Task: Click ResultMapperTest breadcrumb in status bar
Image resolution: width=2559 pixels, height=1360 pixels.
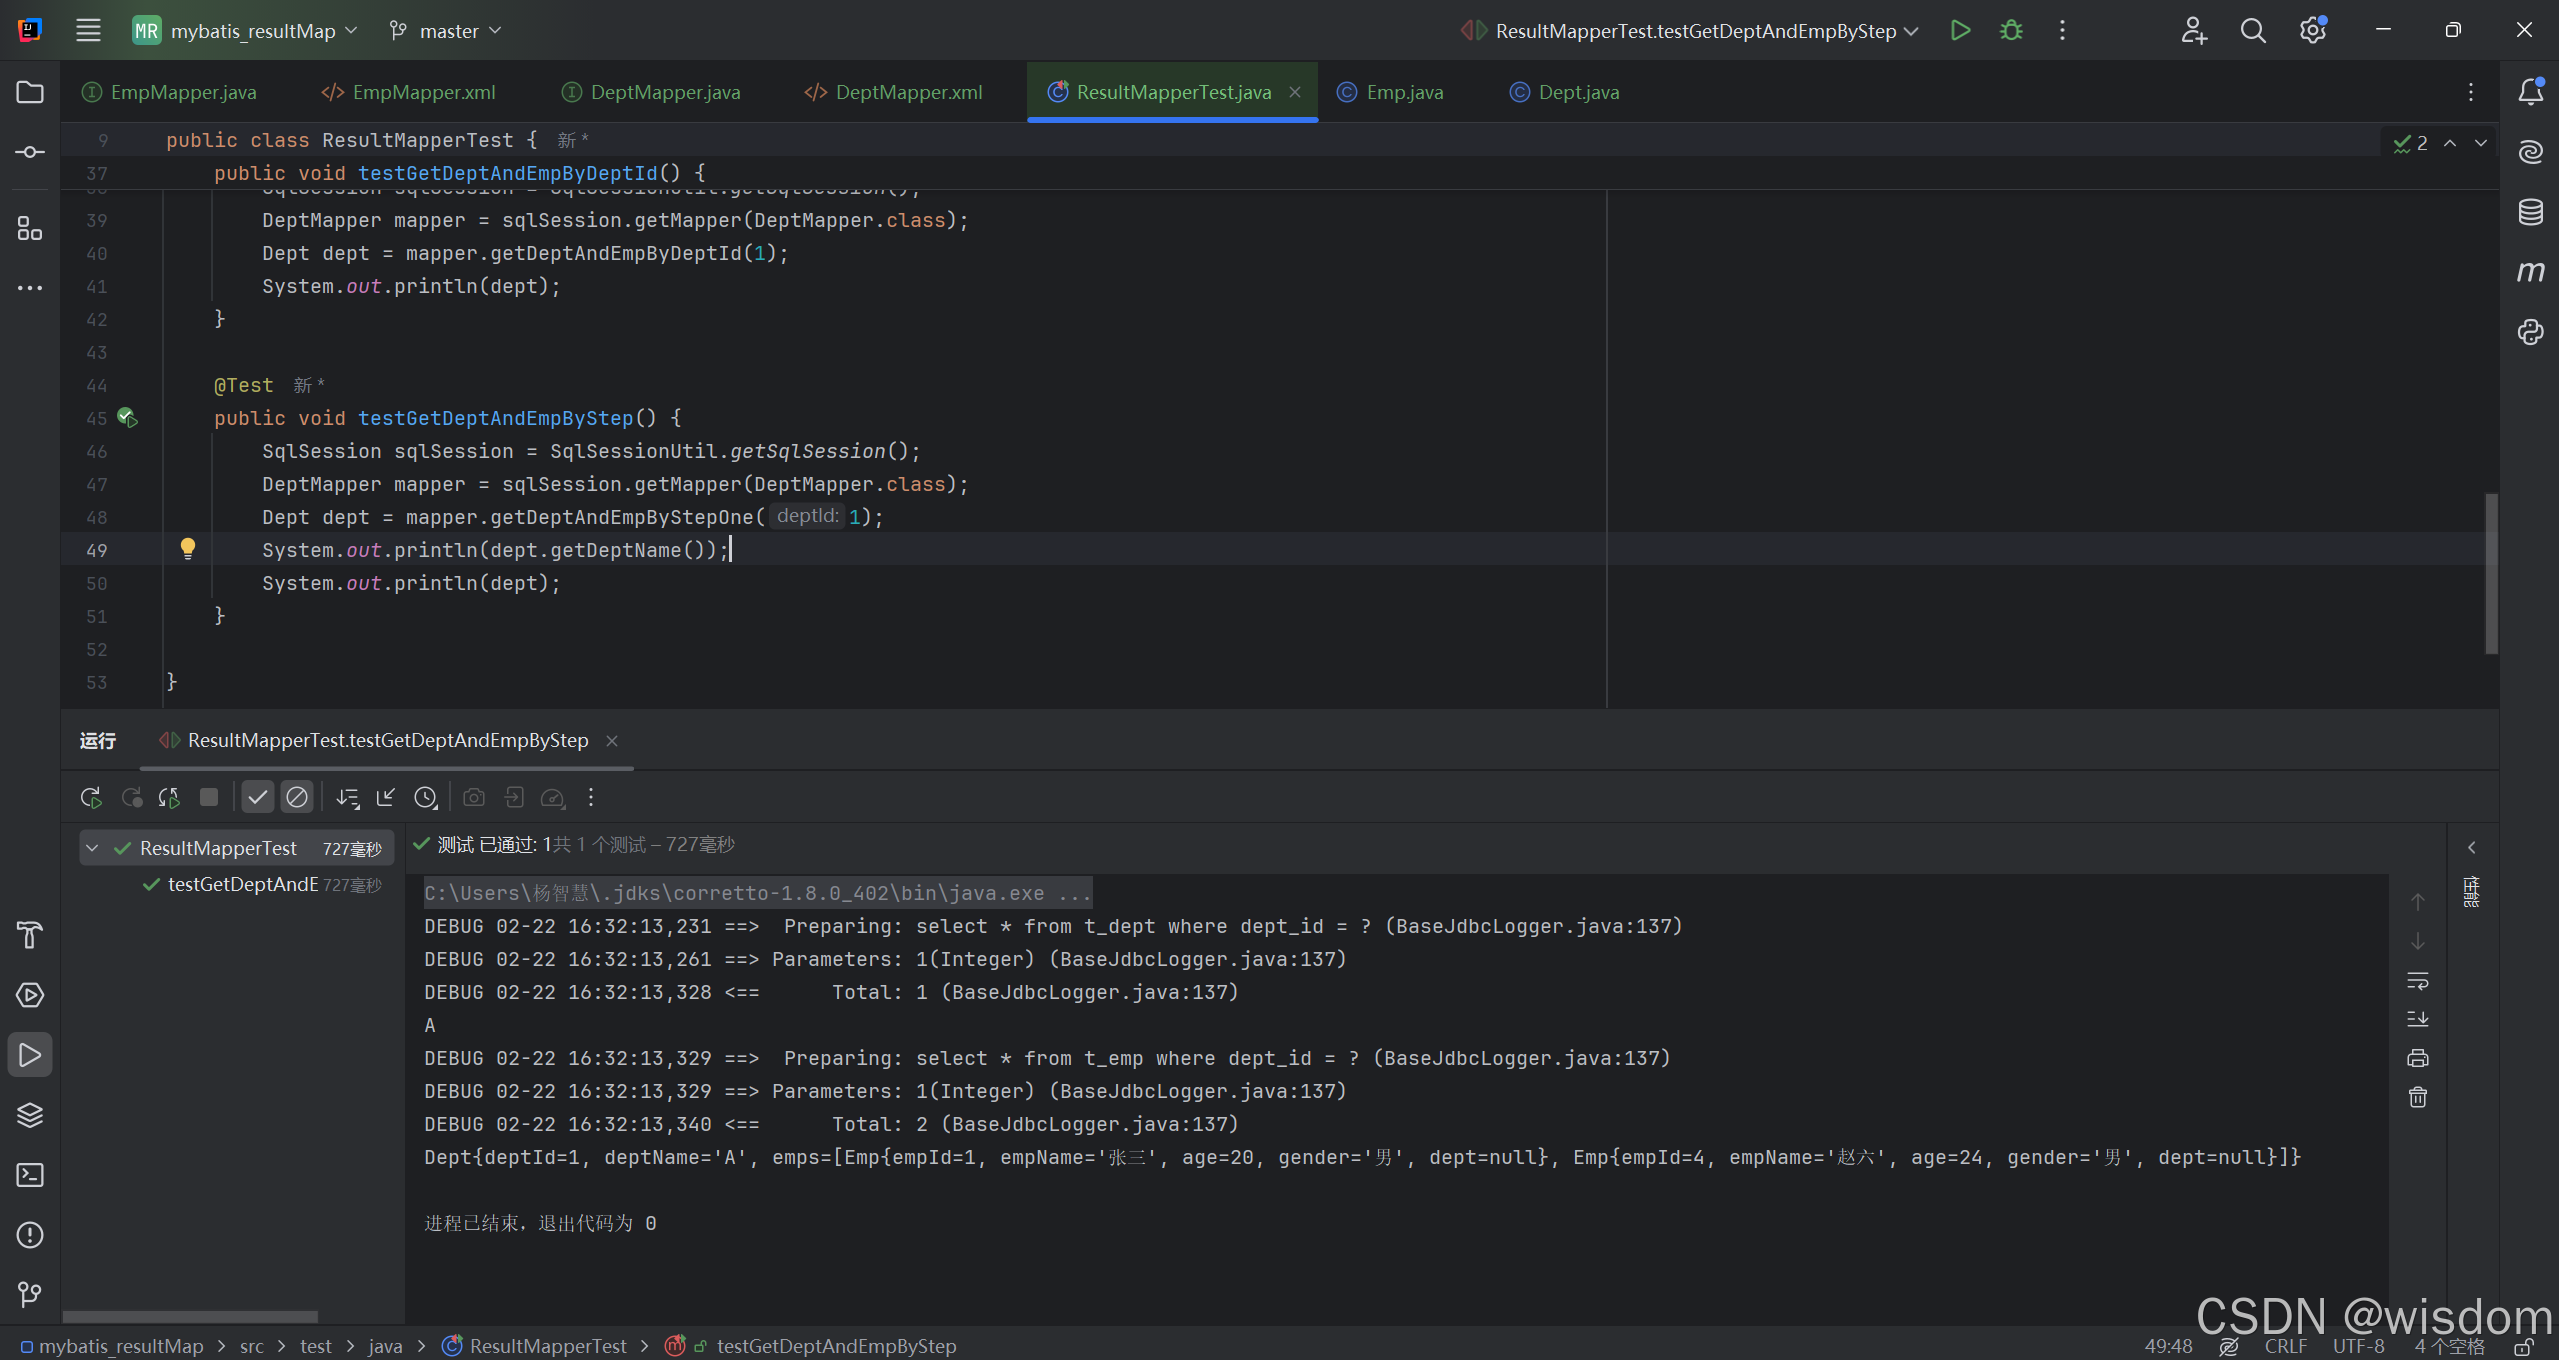Action: point(536,1346)
